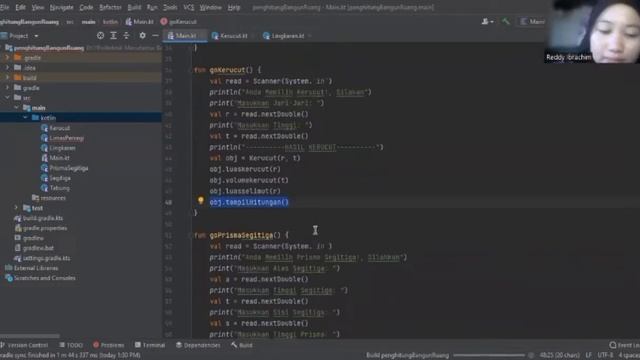Expand the test folder
The width and height of the screenshot is (640, 360).
point(16,208)
